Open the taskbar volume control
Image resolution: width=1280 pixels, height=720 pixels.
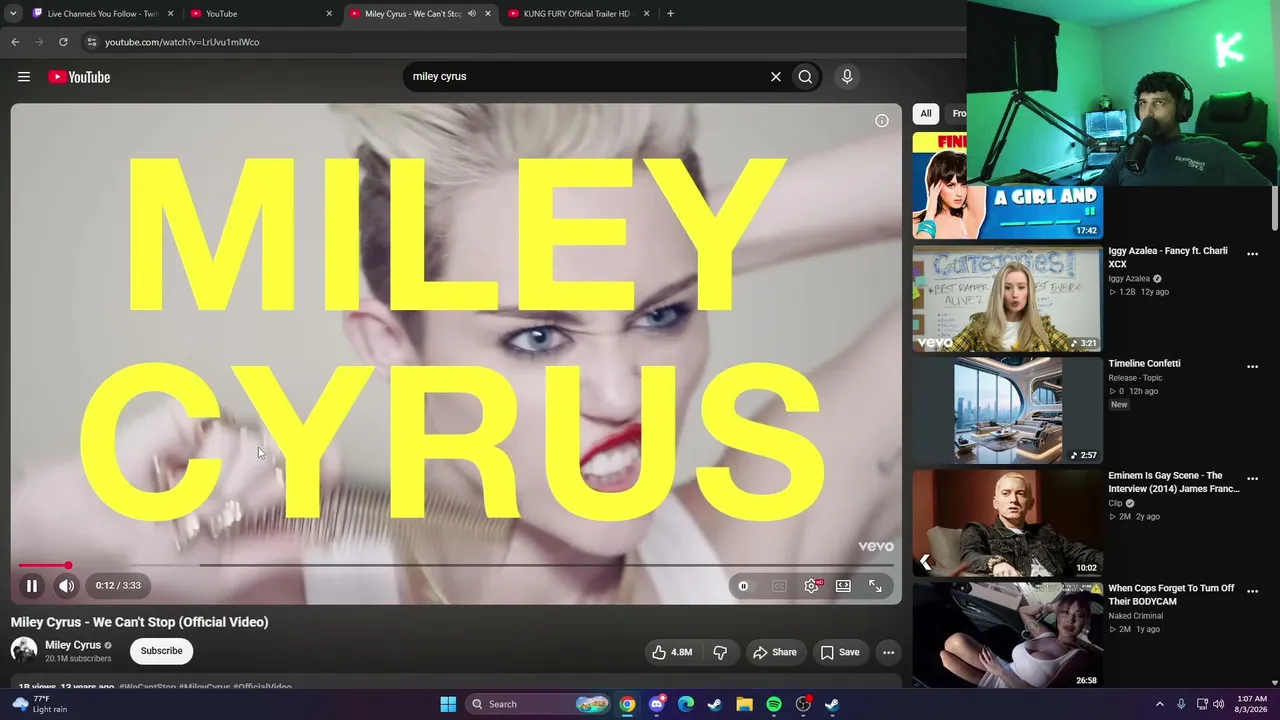coord(1218,704)
